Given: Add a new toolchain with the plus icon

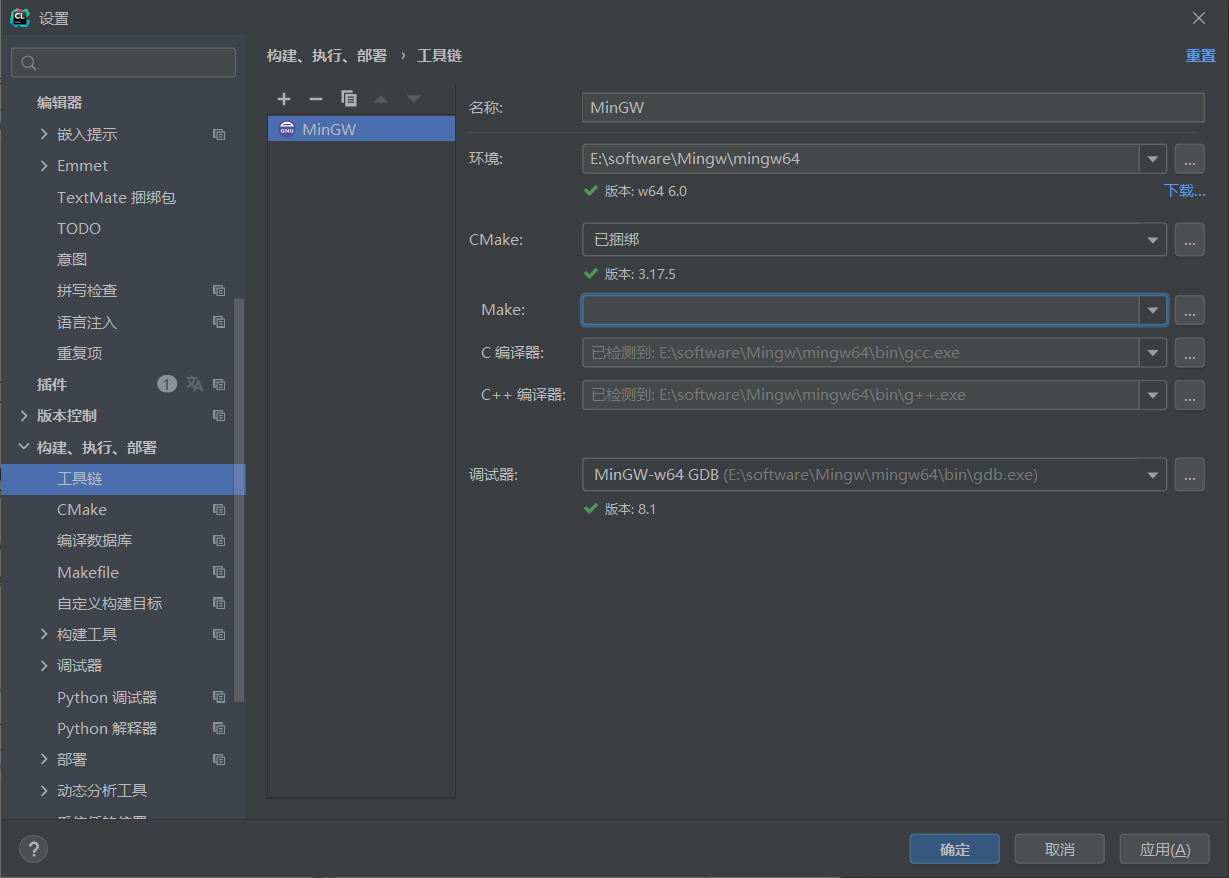Looking at the screenshot, I should [x=284, y=98].
